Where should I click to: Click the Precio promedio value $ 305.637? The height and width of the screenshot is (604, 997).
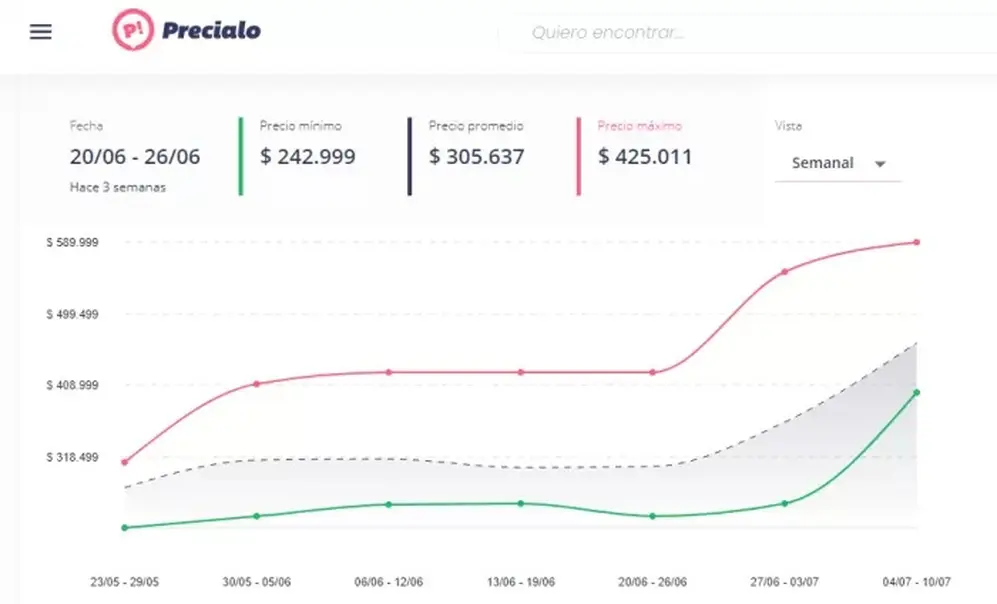pyautogui.click(x=477, y=156)
